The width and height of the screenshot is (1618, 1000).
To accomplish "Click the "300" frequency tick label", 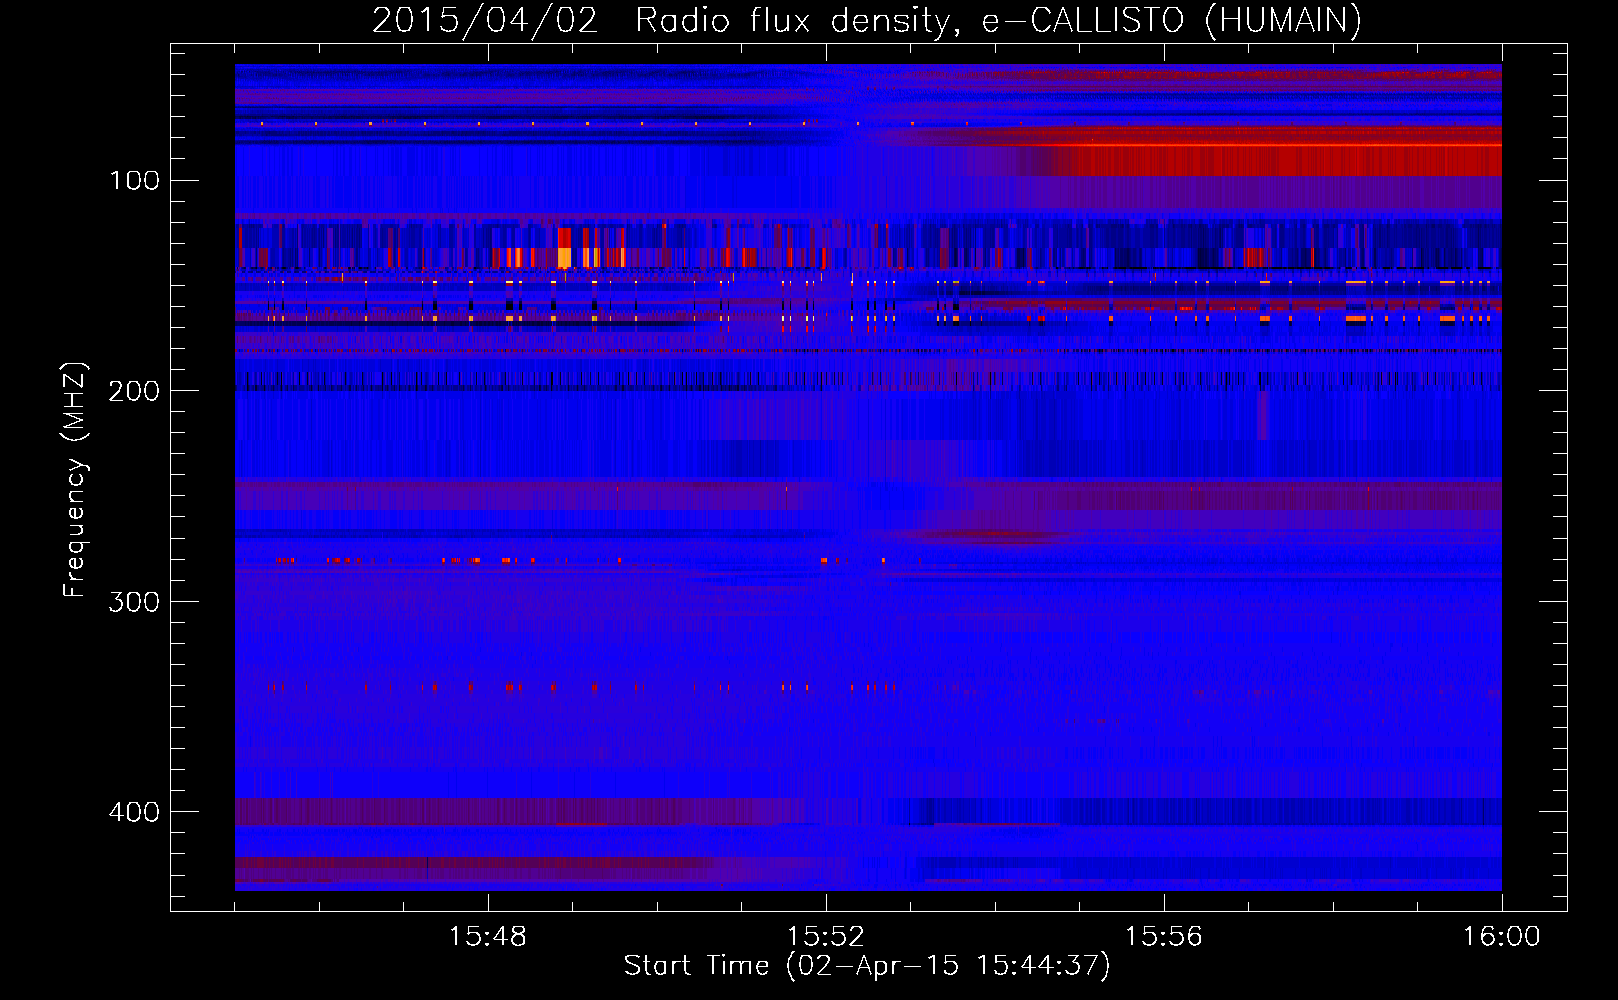I will pyautogui.click(x=134, y=602).
